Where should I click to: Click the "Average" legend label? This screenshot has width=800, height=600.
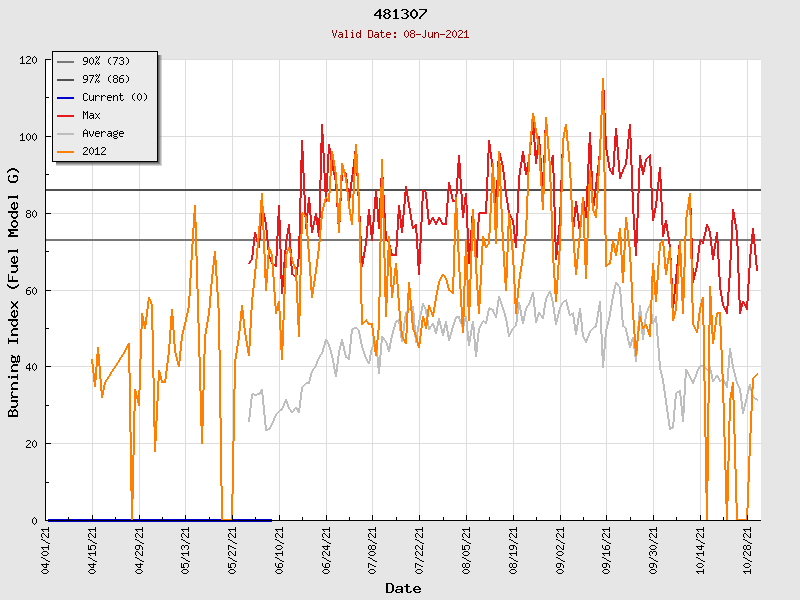pos(103,134)
